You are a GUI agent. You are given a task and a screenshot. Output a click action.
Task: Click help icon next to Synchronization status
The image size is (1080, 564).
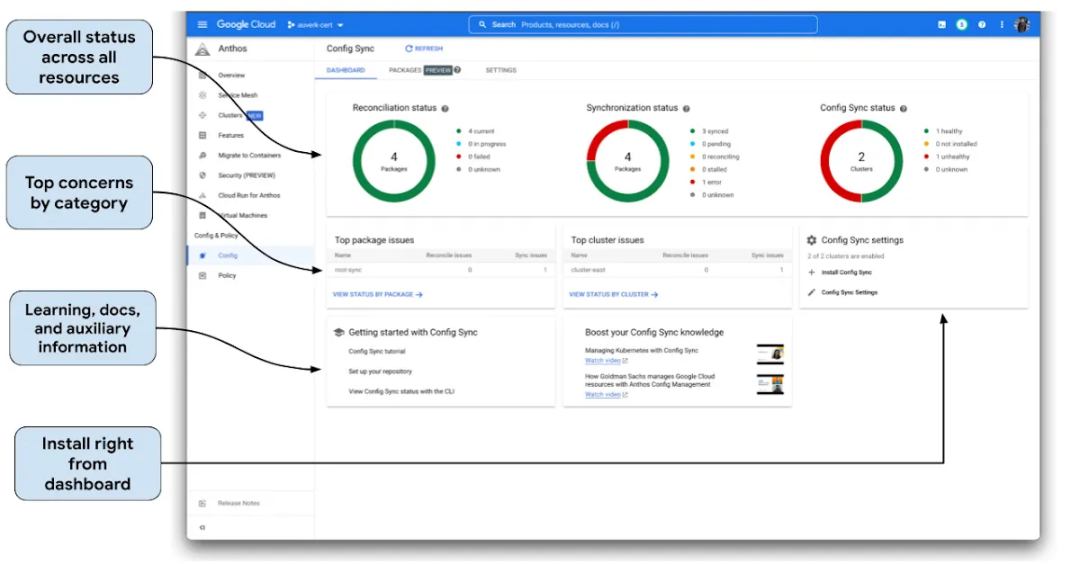point(686,109)
